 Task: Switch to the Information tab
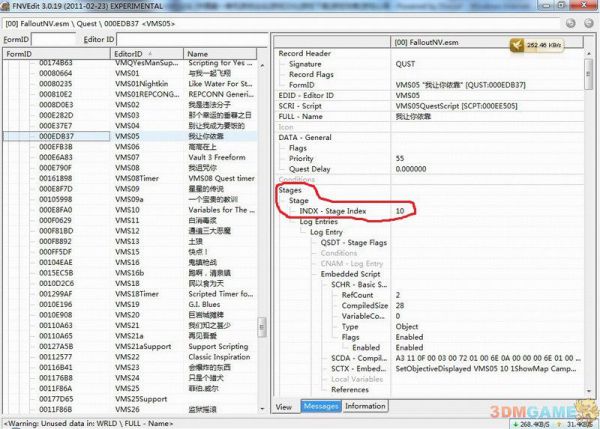click(365, 406)
